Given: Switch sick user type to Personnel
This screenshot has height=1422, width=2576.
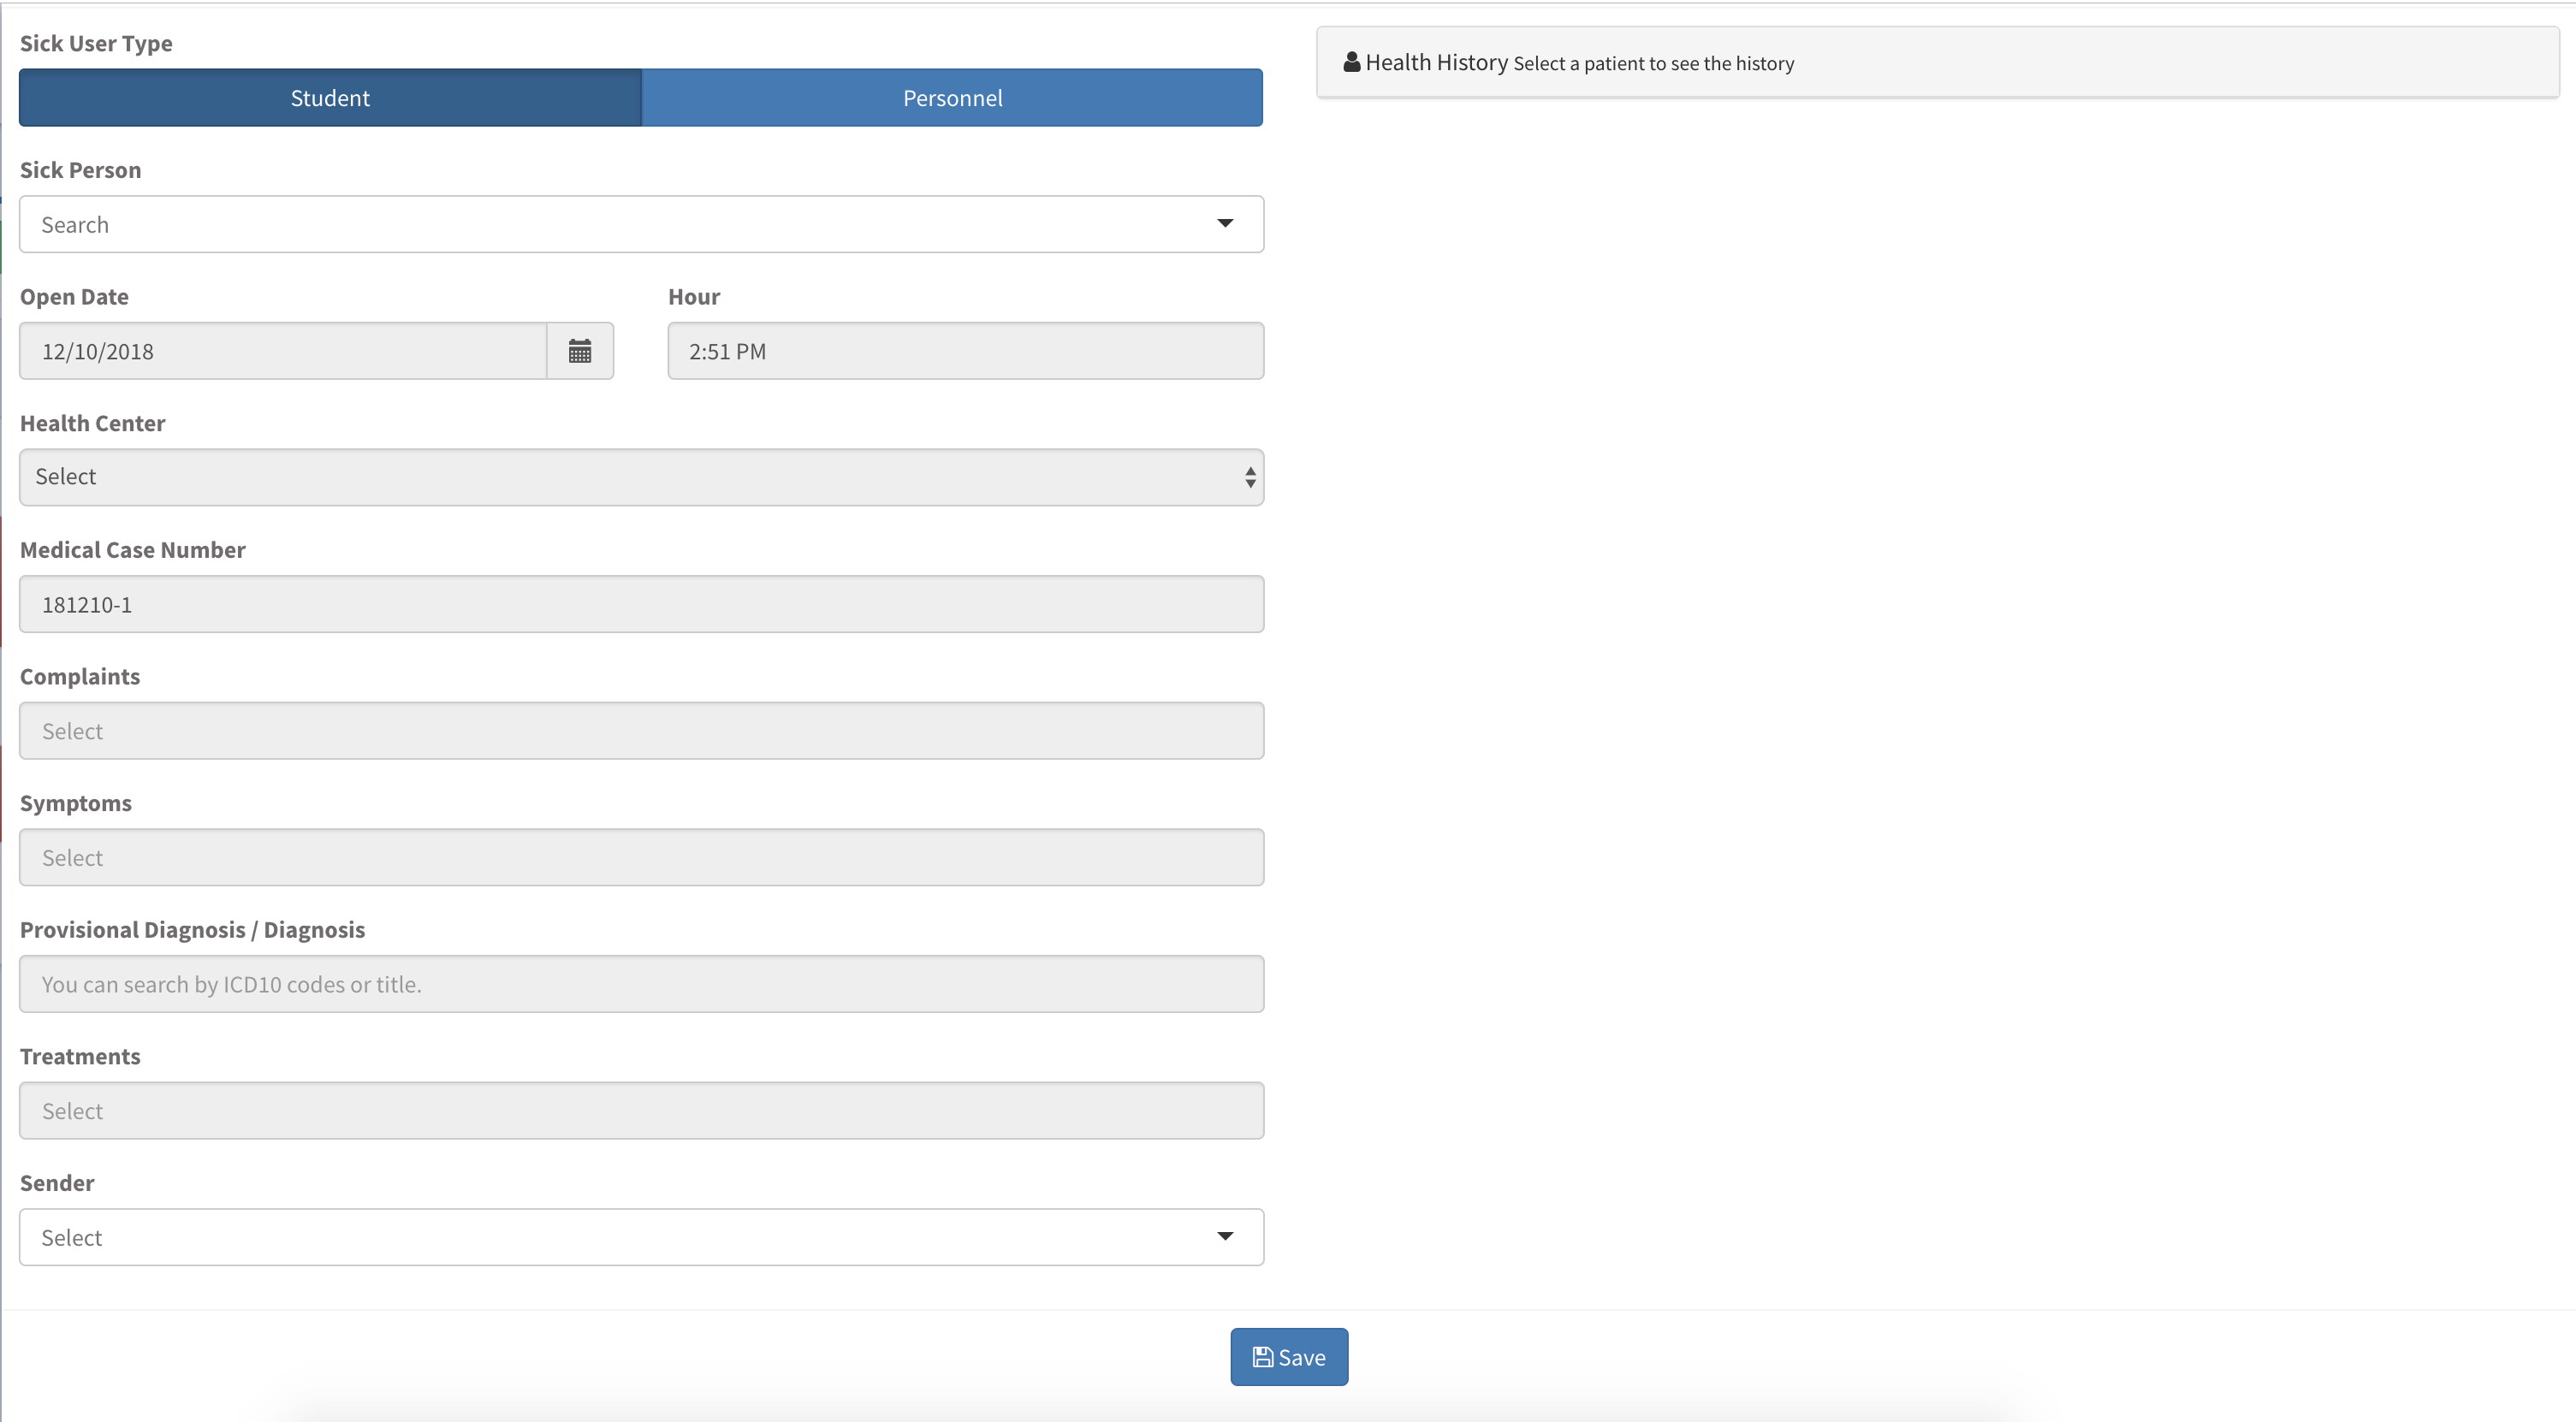Looking at the screenshot, I should [x=952, y=98].
